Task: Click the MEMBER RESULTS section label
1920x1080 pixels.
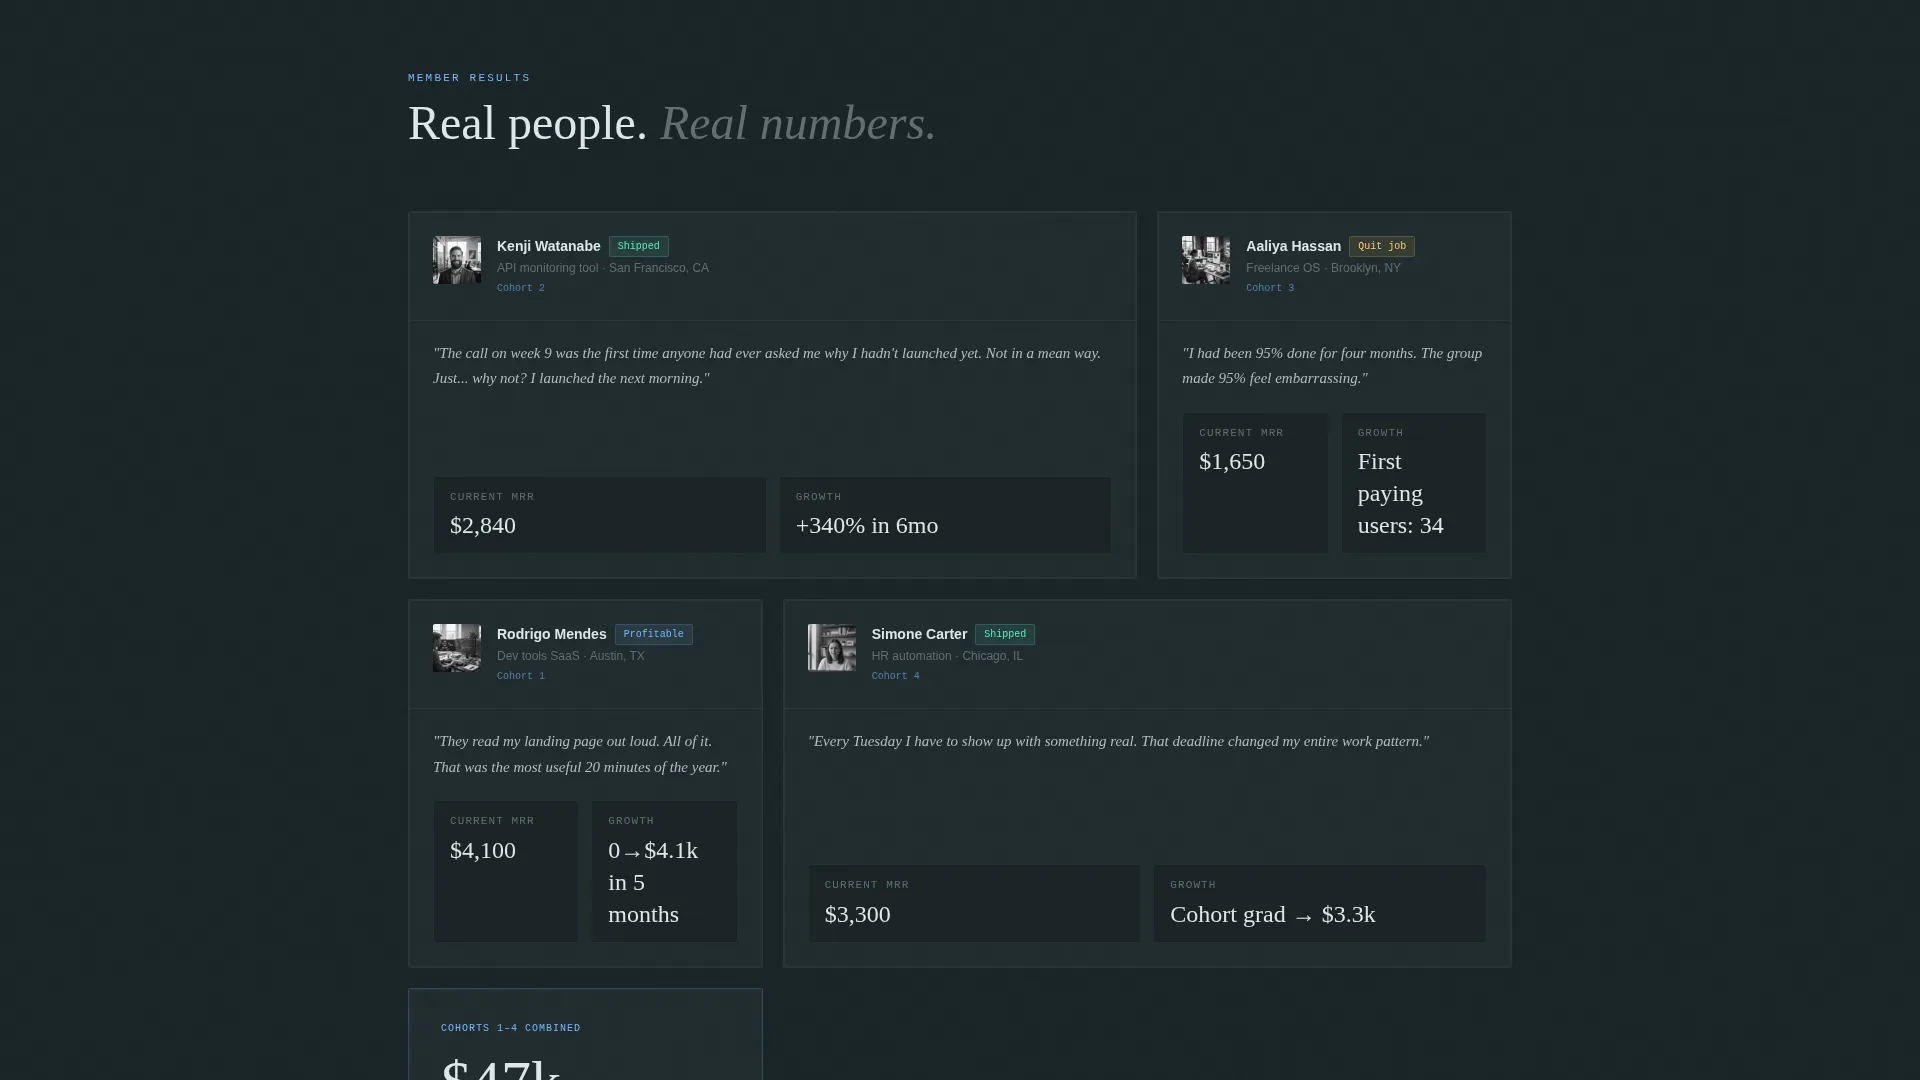Action: (x=469, y=78)
